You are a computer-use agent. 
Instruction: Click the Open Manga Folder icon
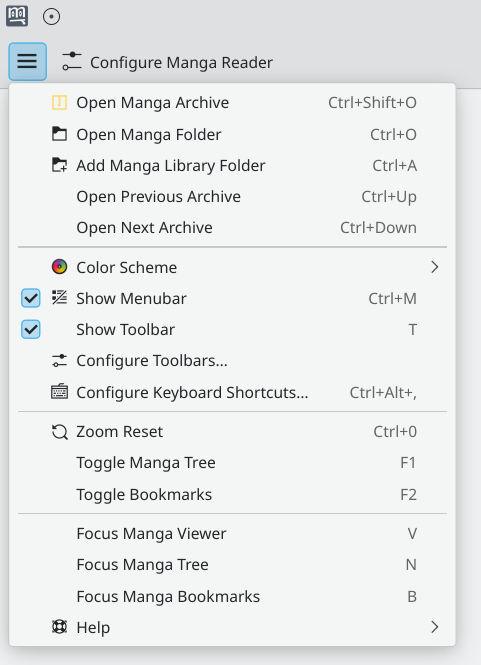pyautogui.click(x=59, y=134)
